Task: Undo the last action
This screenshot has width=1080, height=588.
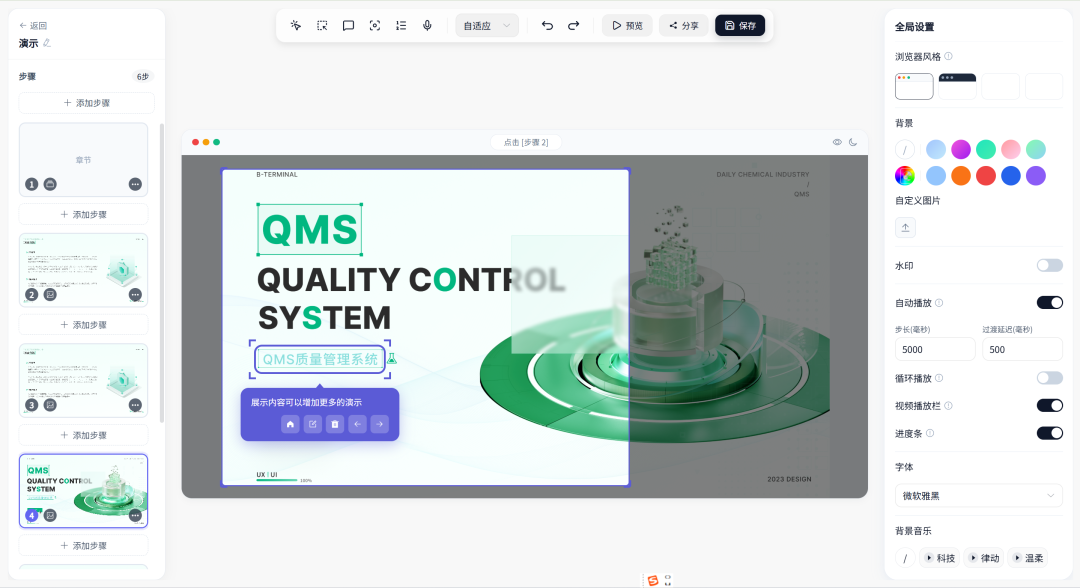Action: 547,25
